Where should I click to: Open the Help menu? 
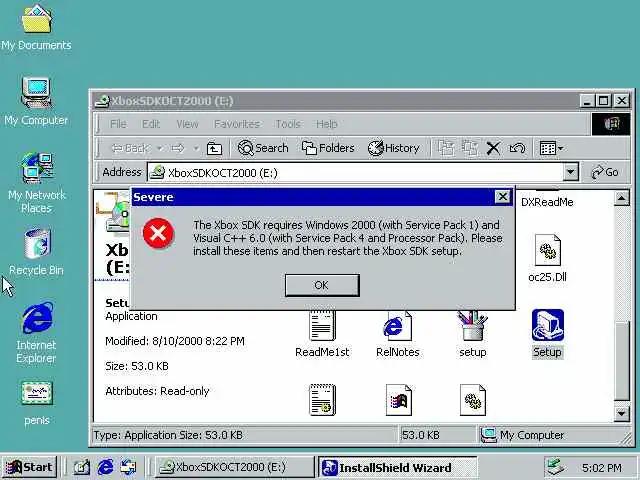tap(327, 124)
